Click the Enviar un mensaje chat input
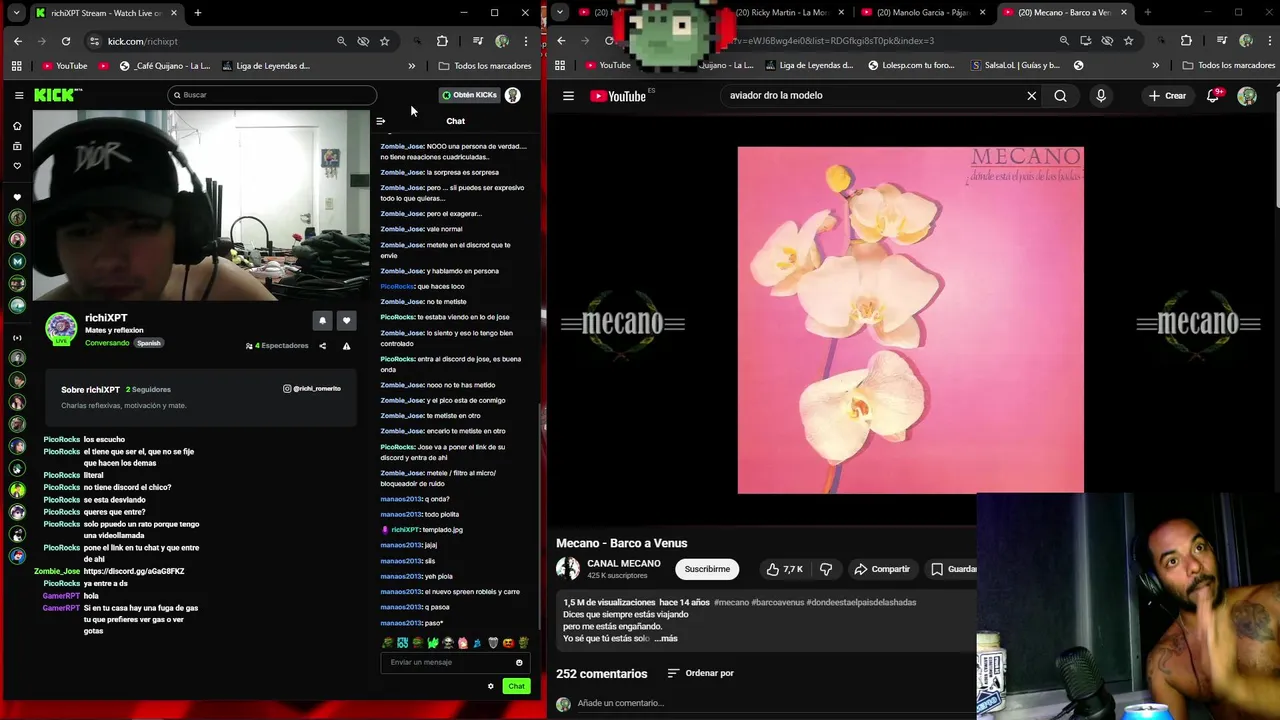This screenshot has height=720, width=1280. (x=449, y=662)
